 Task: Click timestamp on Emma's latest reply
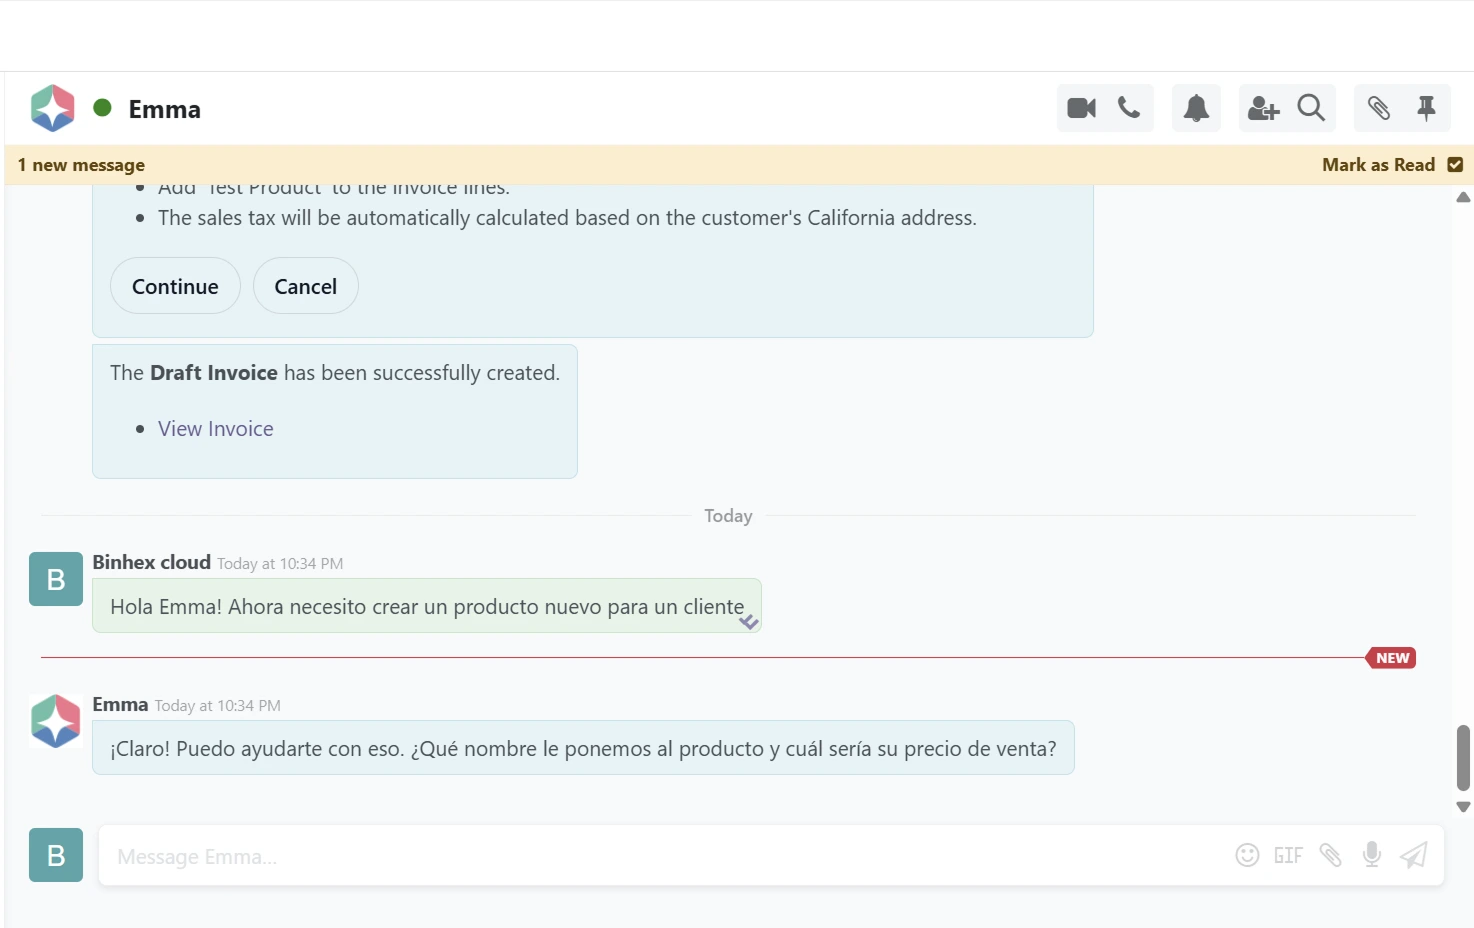(218, 706)
